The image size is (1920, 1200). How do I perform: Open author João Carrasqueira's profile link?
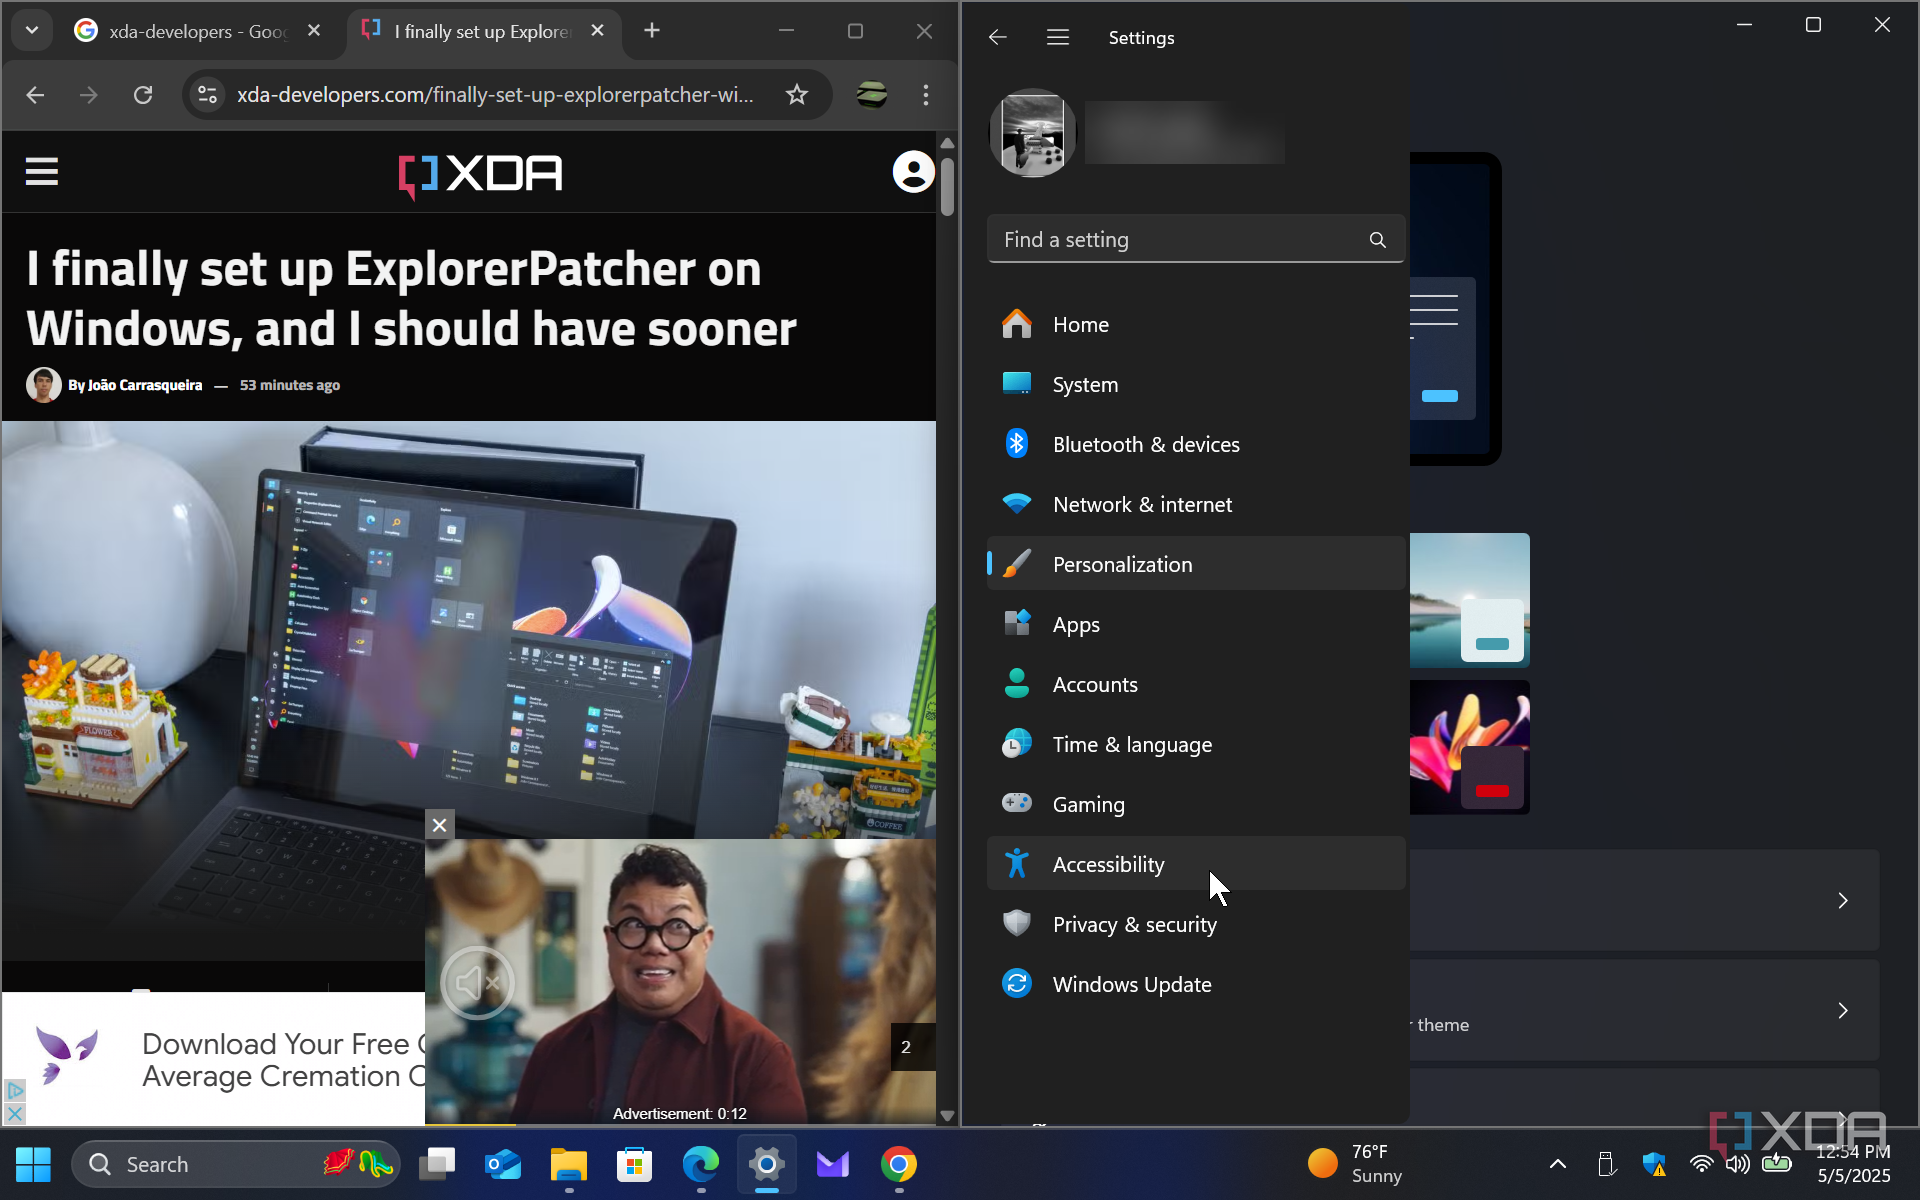[x=145, y=385]
